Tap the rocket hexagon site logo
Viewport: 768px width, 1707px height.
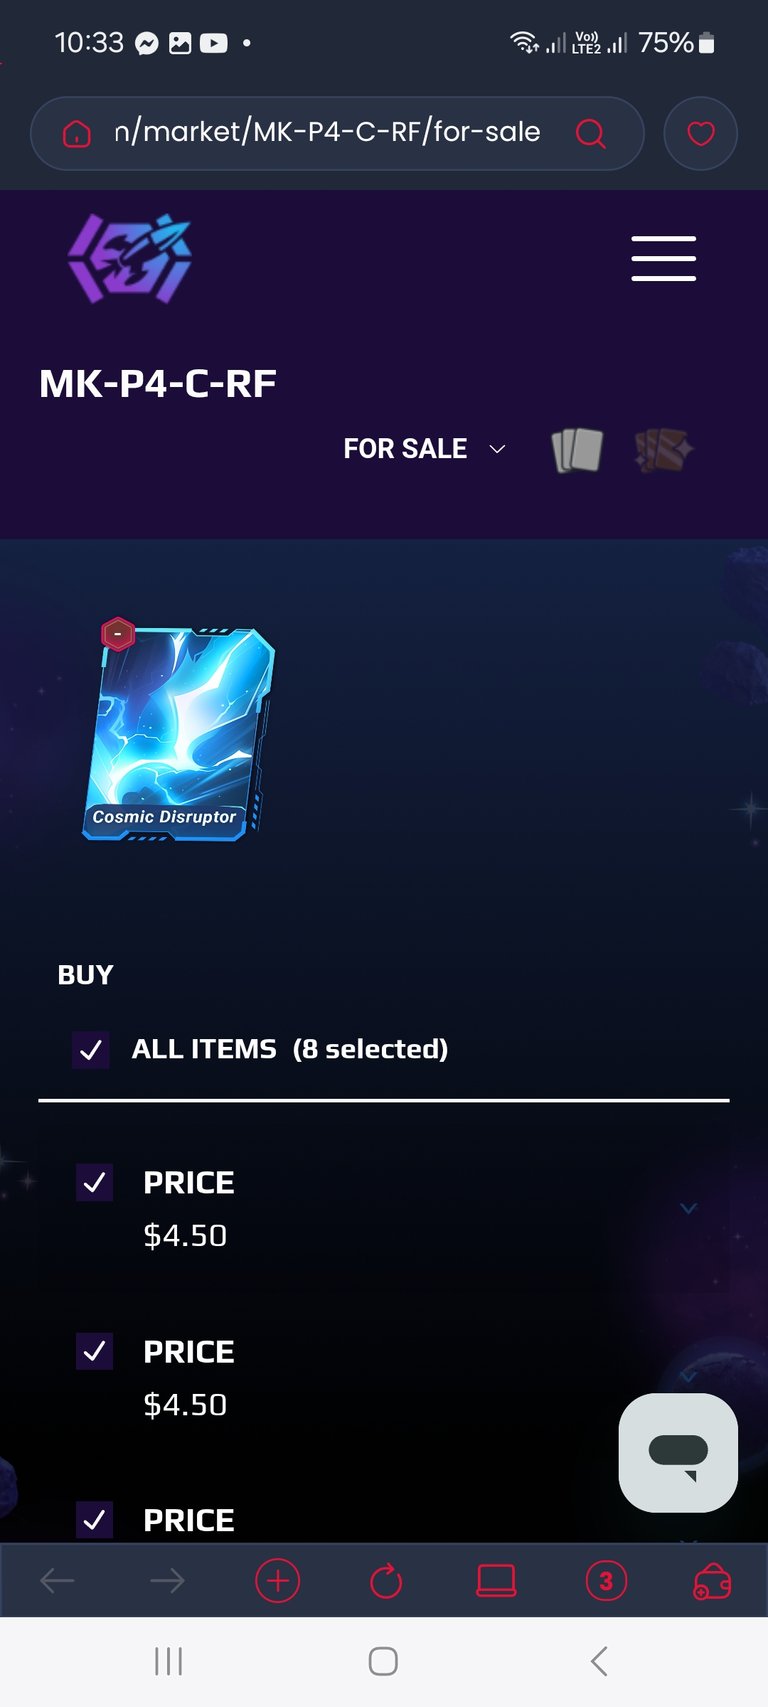(129, 258)
